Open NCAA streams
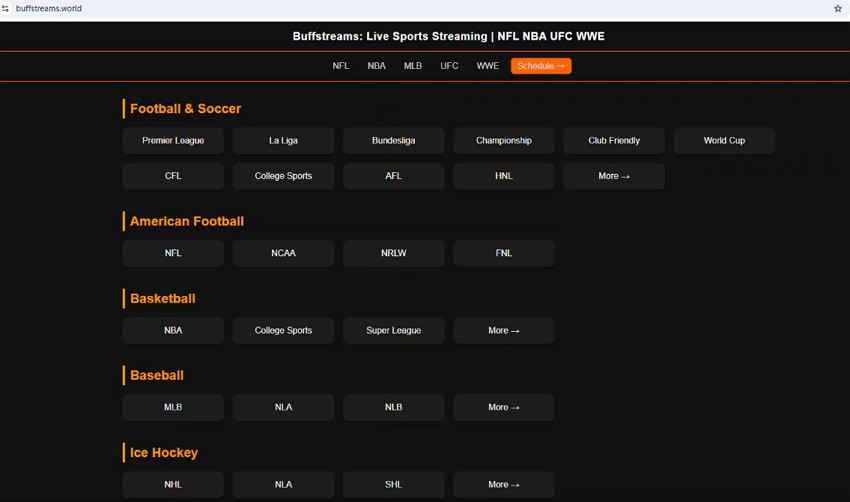Image resolution: width=850 pixels, height=502 pixels. 283,253
